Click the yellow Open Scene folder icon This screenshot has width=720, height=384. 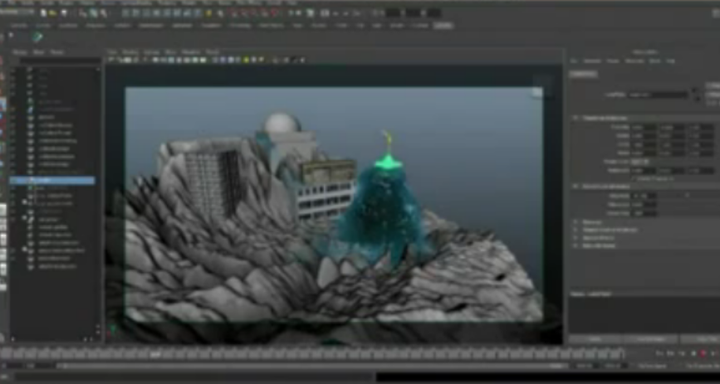coord(53,13)
